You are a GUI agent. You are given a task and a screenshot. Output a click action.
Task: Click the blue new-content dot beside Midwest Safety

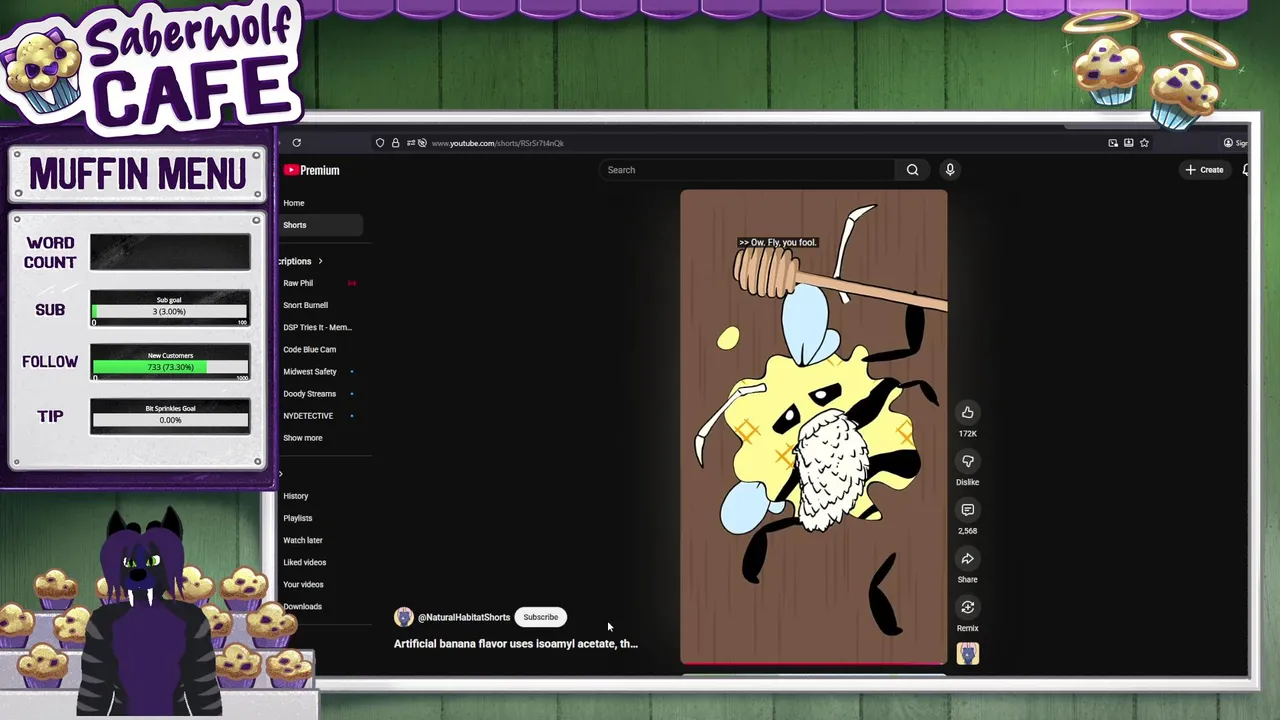(x=351, y=372)
